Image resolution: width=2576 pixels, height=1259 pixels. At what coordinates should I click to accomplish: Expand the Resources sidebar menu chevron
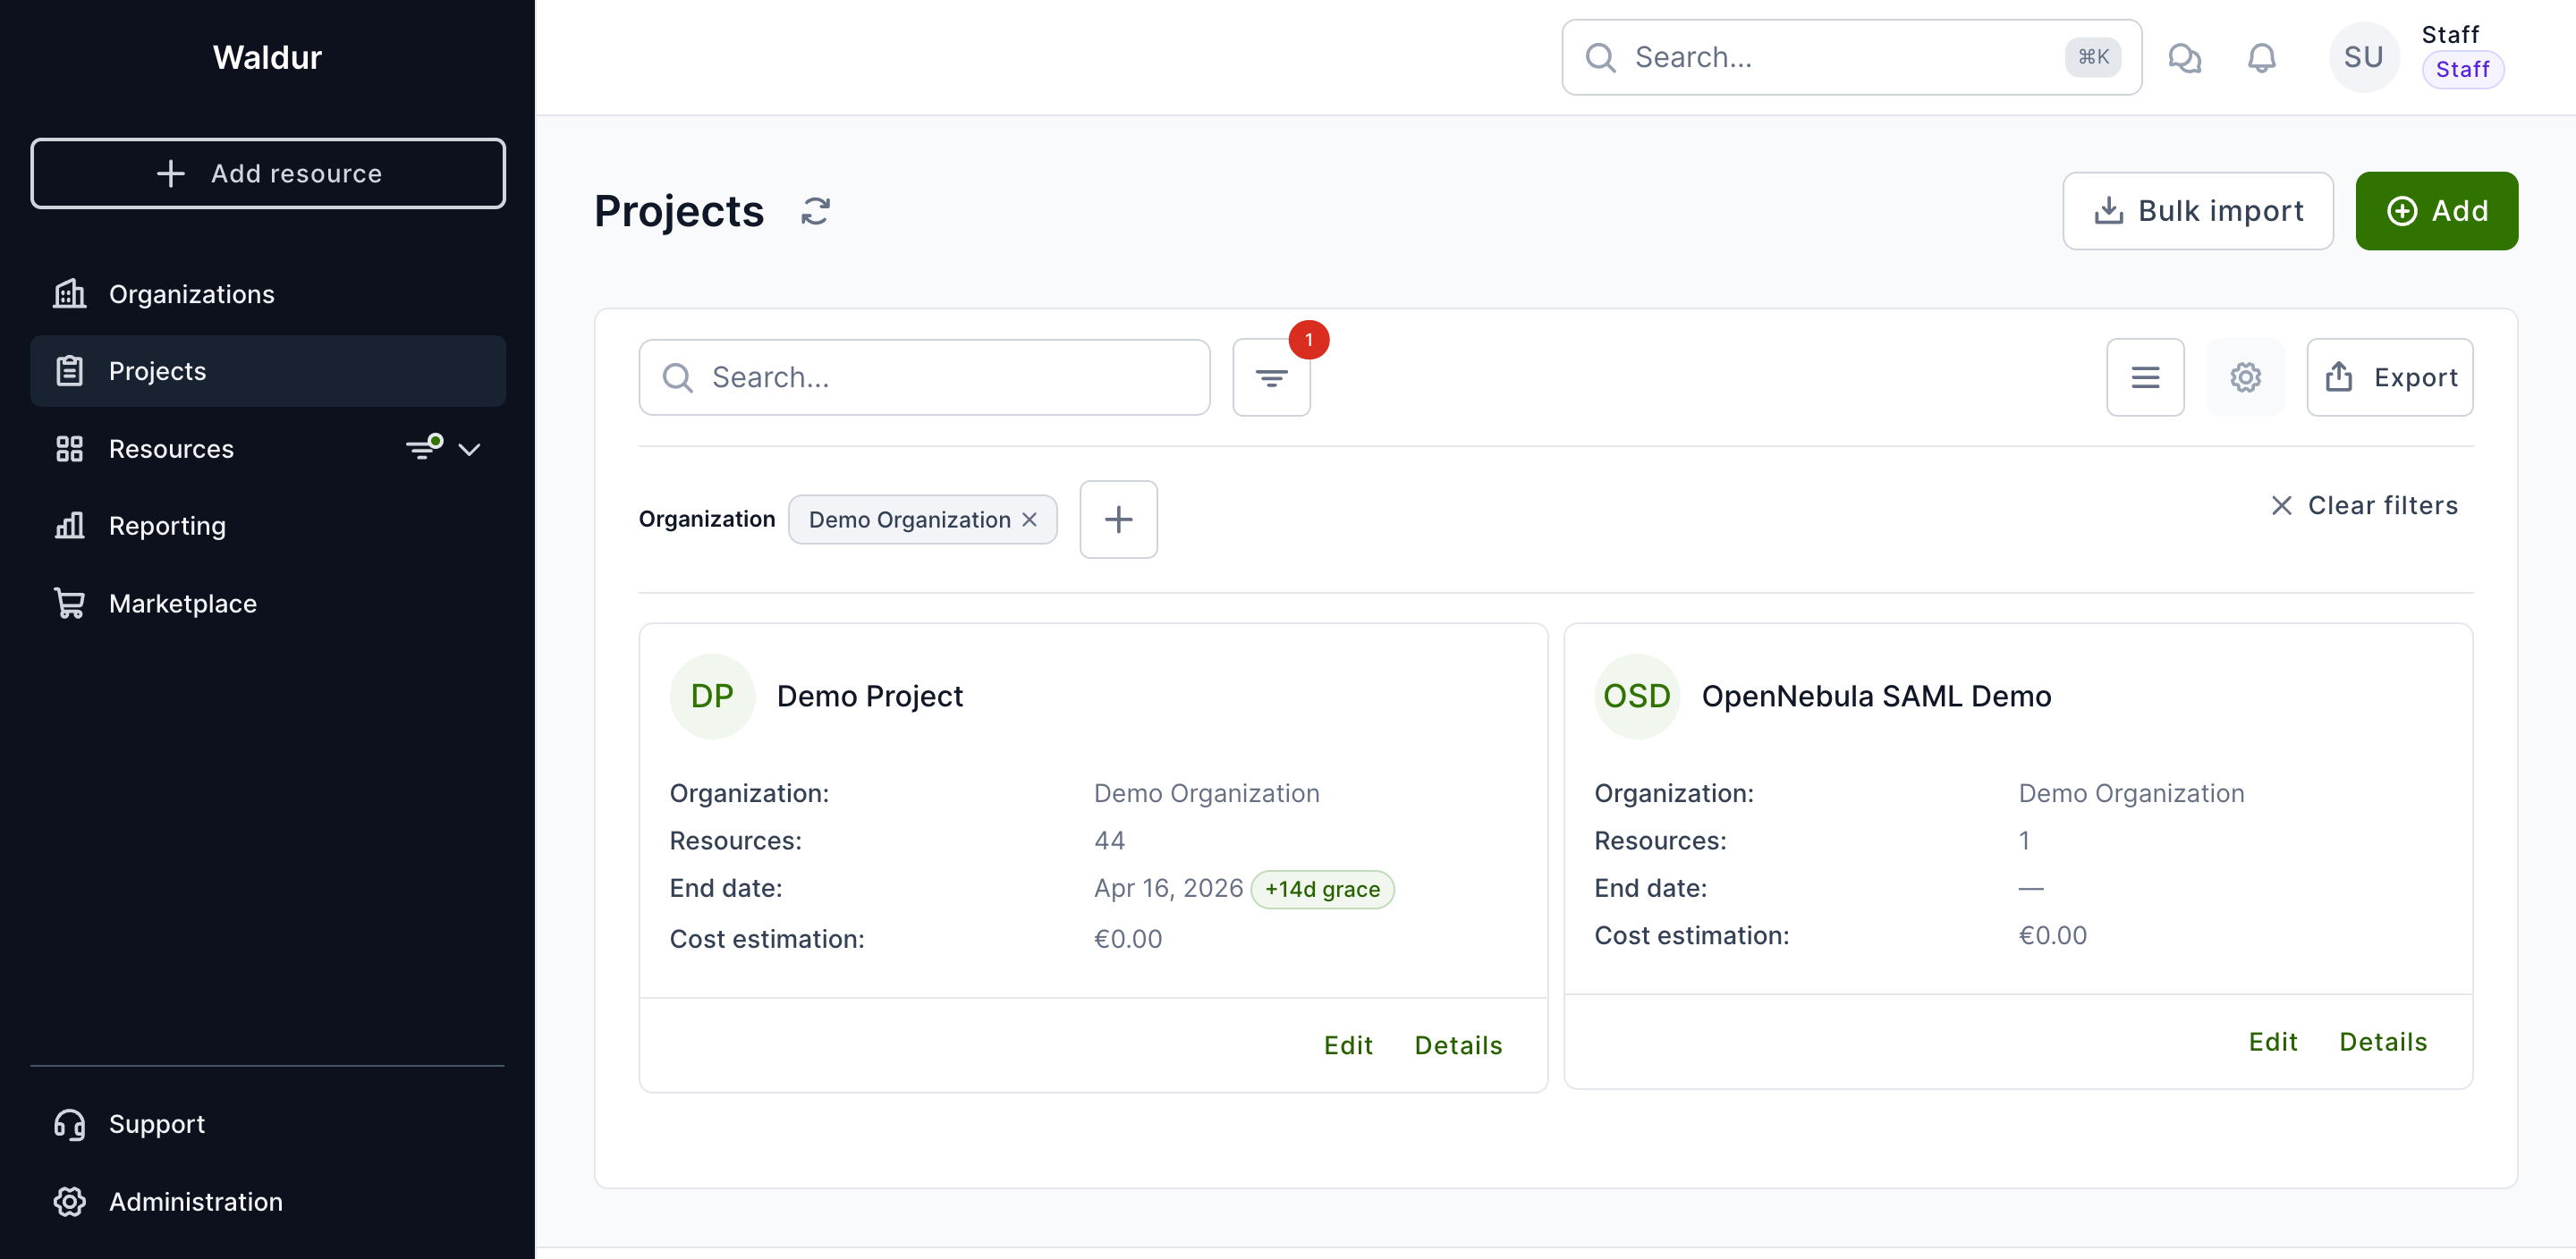(x=469, y=449)
